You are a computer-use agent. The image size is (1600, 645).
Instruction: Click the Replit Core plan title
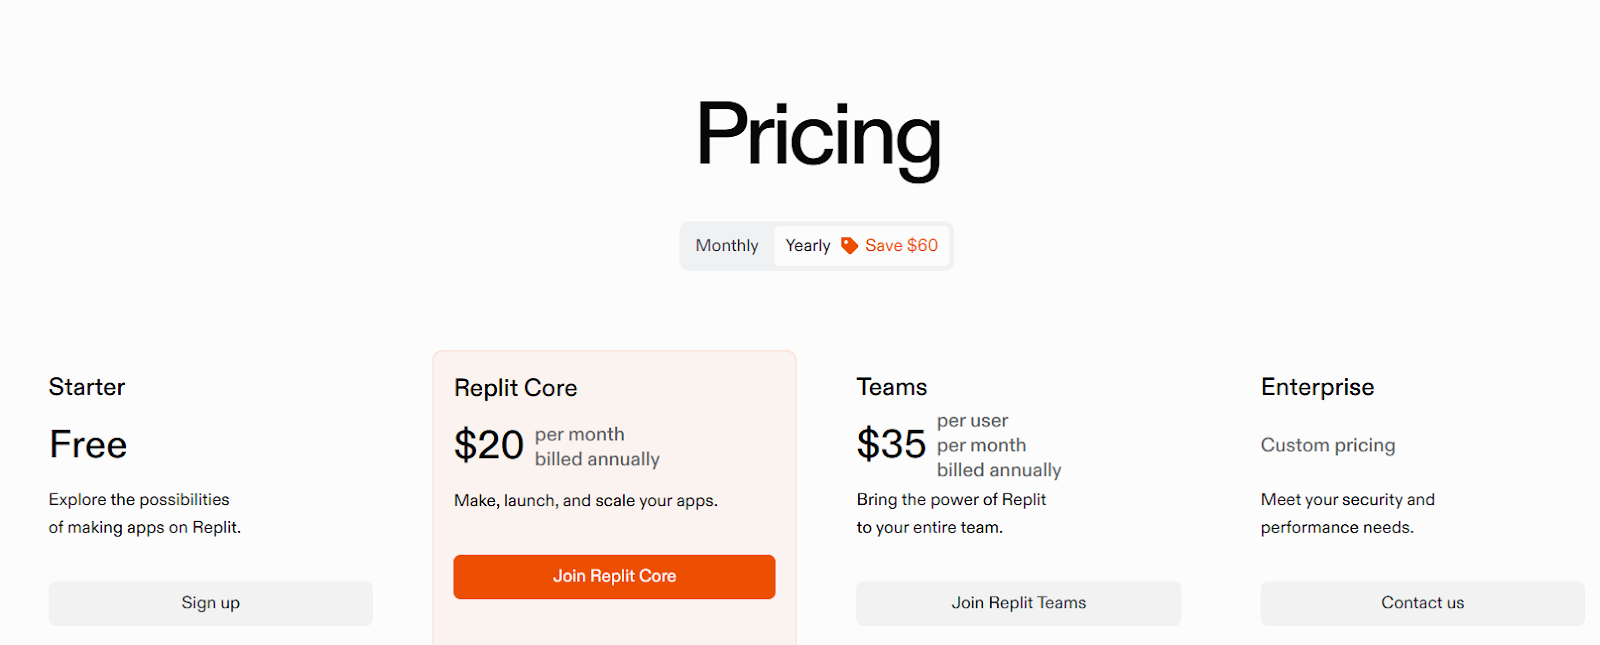(516, 388)
